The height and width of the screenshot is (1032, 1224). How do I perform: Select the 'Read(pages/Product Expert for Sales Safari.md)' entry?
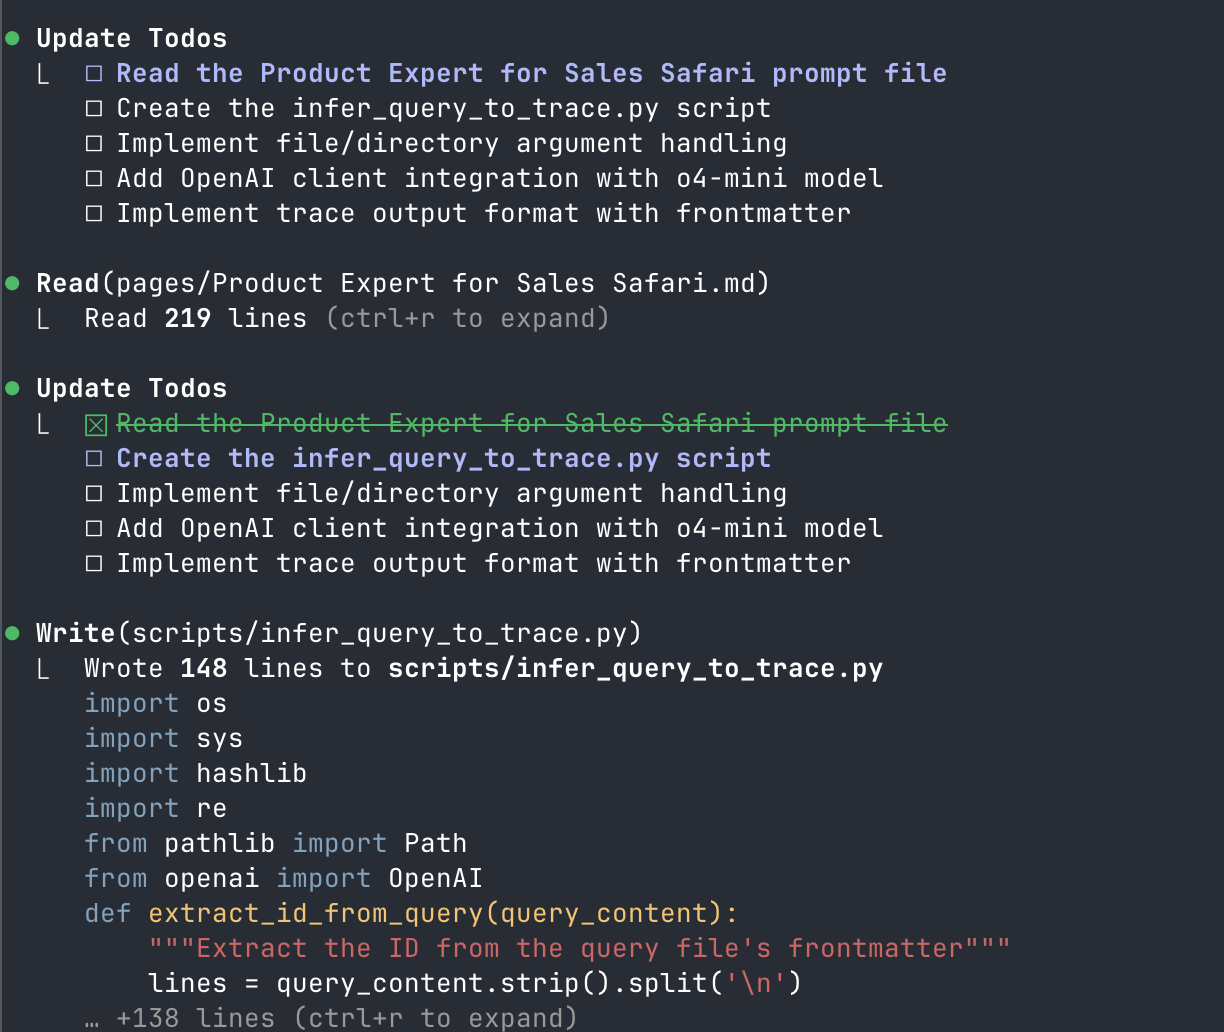(403, 284)
